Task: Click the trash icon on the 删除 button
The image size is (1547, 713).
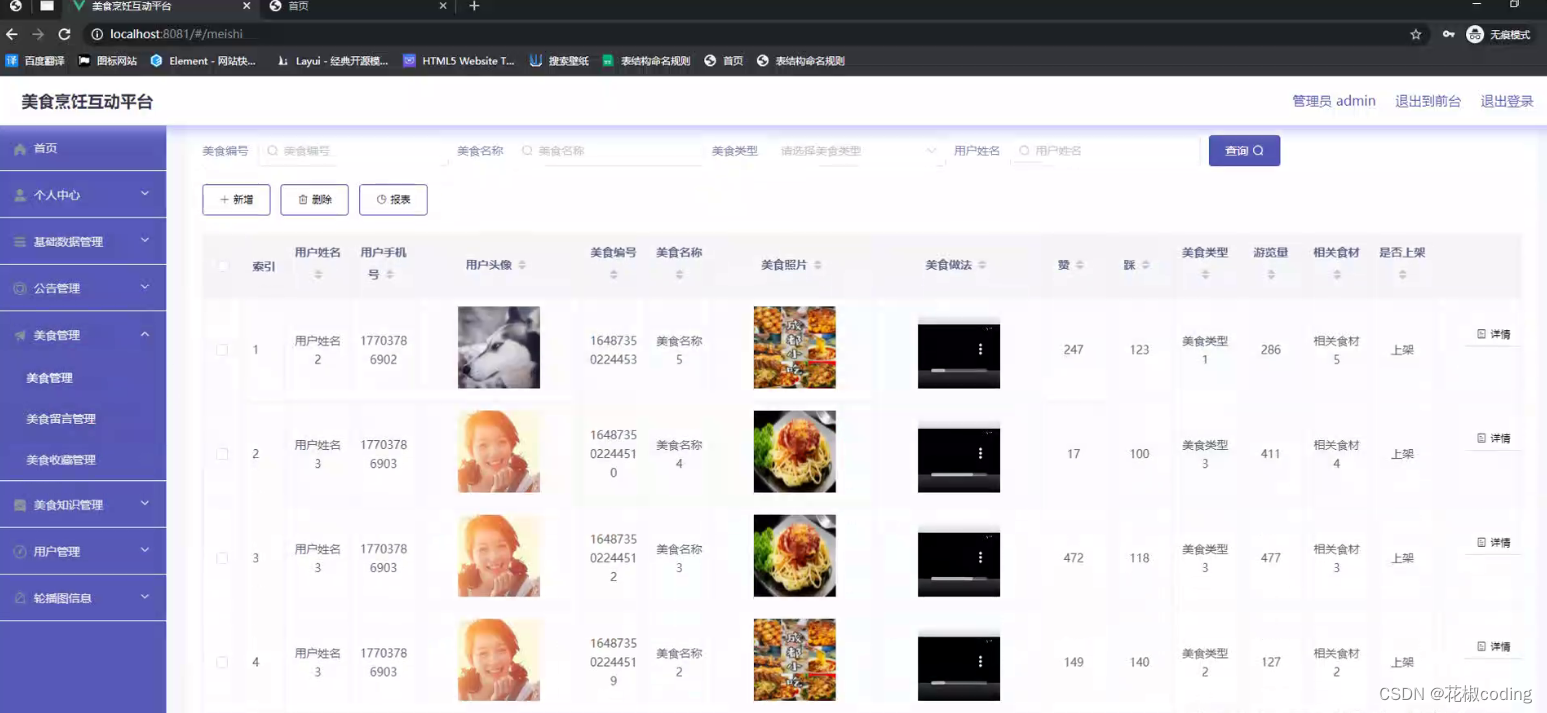Action: point(303,199)
